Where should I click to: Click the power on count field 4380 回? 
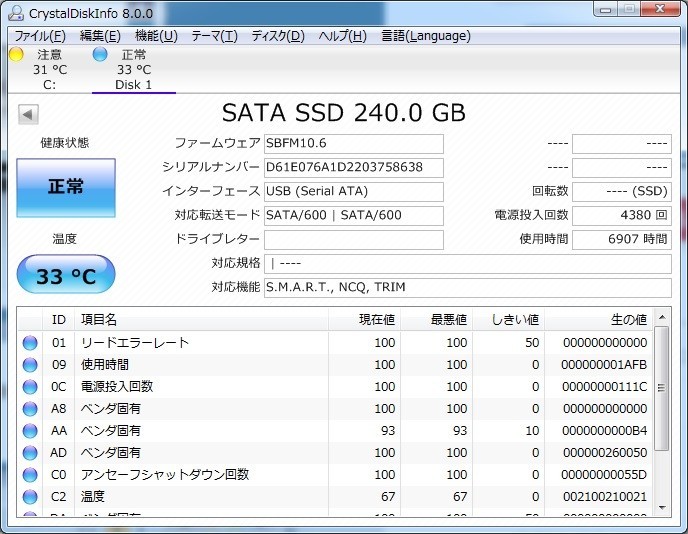tap(622, 215)
